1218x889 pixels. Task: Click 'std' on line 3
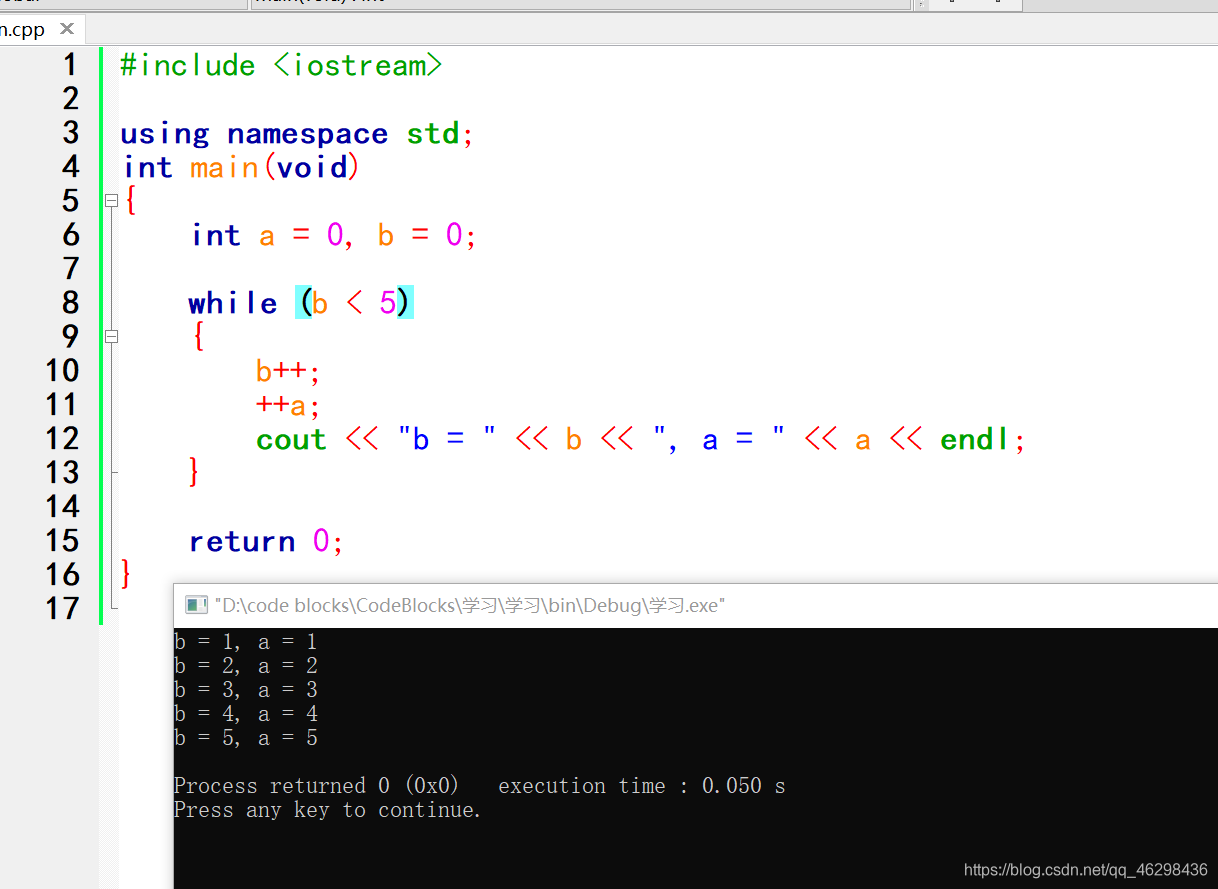(433, 133)
